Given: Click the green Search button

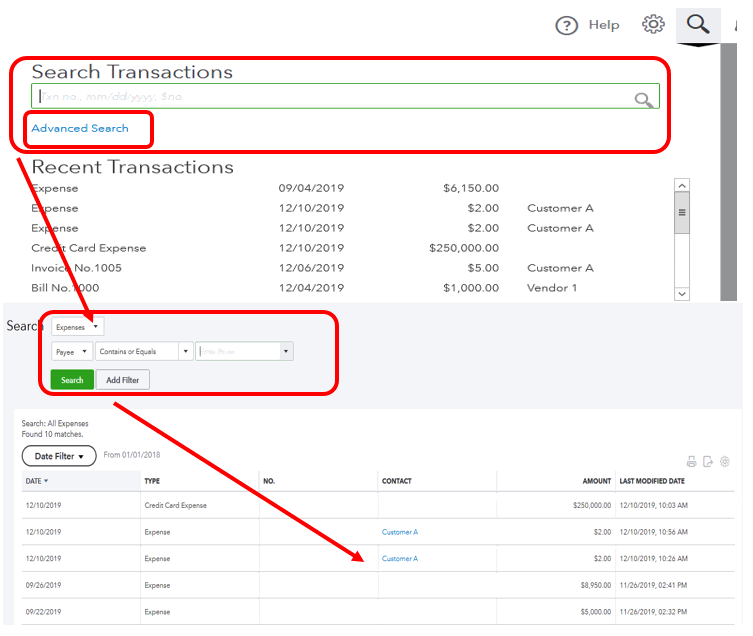Looking at the screenshot, I should tap(72, 380).
